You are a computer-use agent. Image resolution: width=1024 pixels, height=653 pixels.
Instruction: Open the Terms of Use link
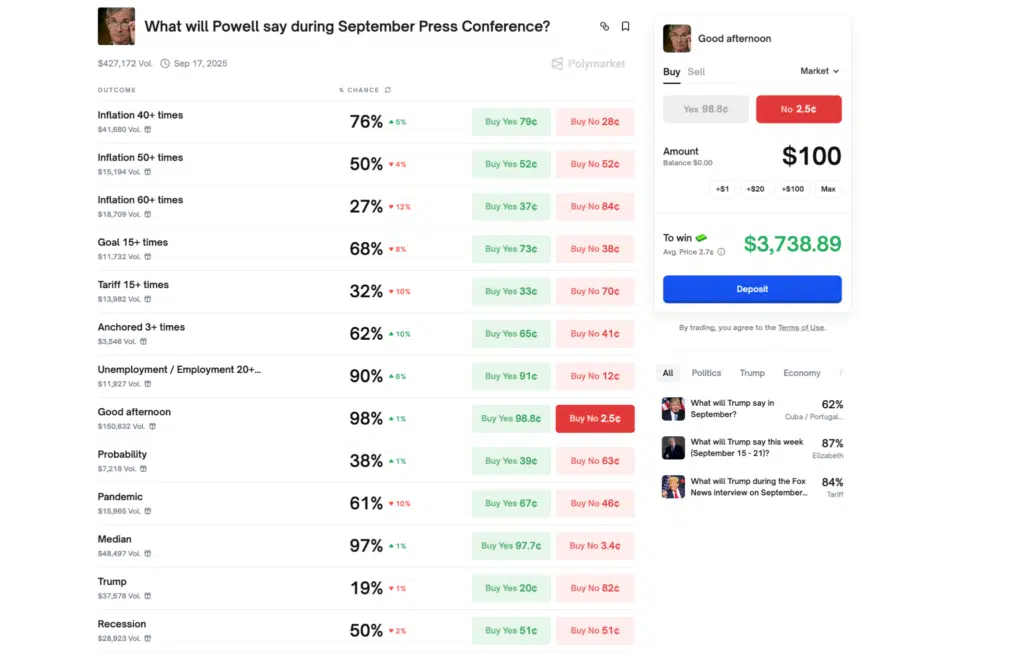[801, 328]
